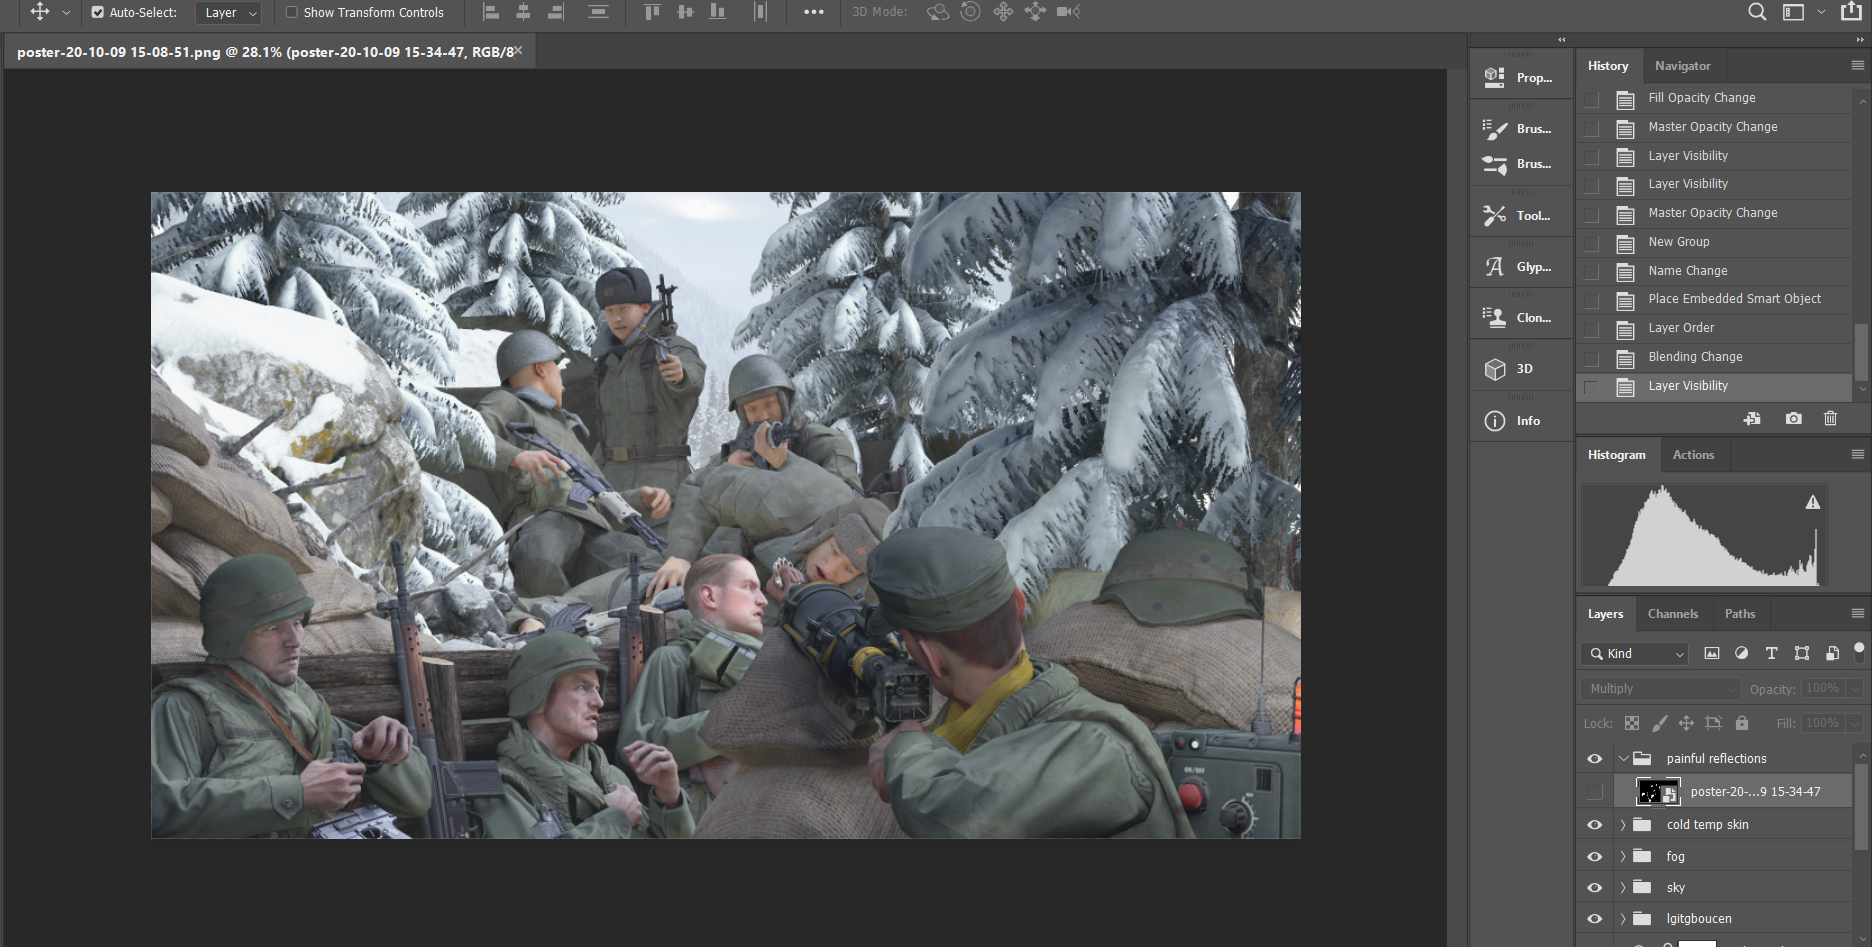Open the Auto-Select Layer dropdown
The image size is (1872, 947).
(228, 13)
